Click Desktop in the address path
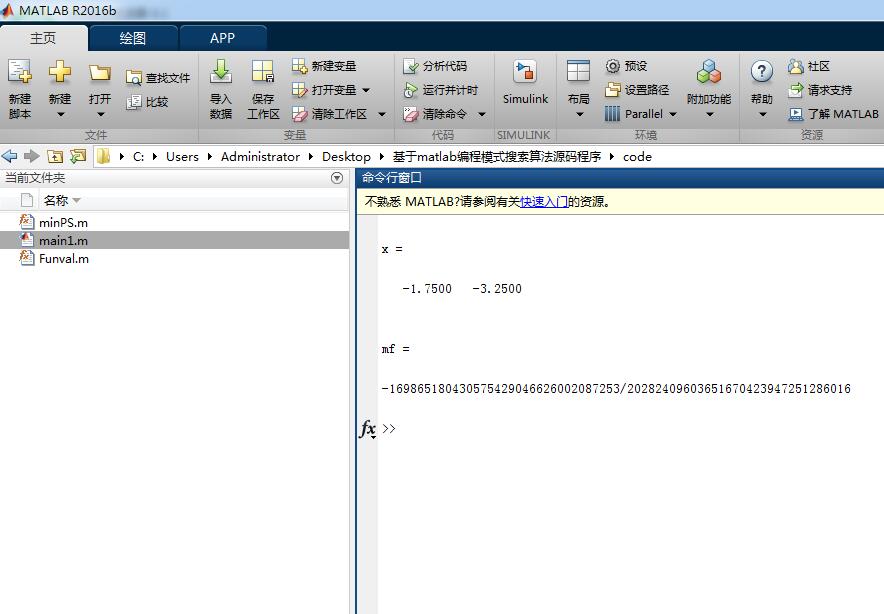The height and width of the screenshot is (614, 884). click(x=346, y=157)
